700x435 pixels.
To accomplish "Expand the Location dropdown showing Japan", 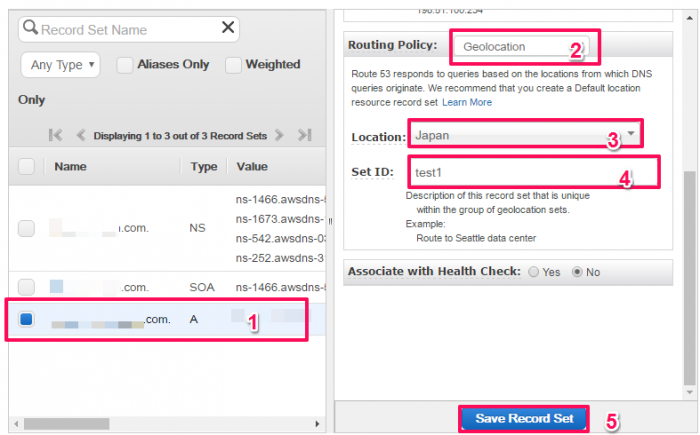I will point(525,134).
